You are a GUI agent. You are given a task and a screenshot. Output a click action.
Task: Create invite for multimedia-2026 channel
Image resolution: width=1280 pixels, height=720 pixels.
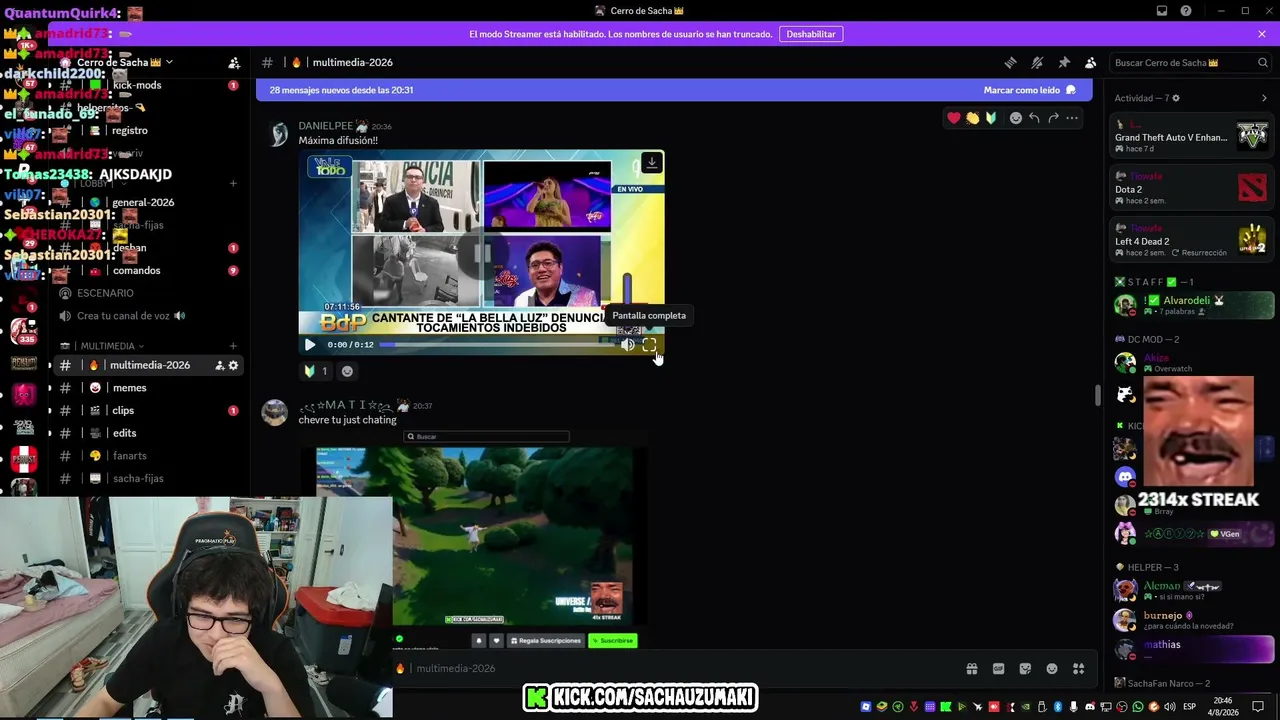tap(220, 365)
